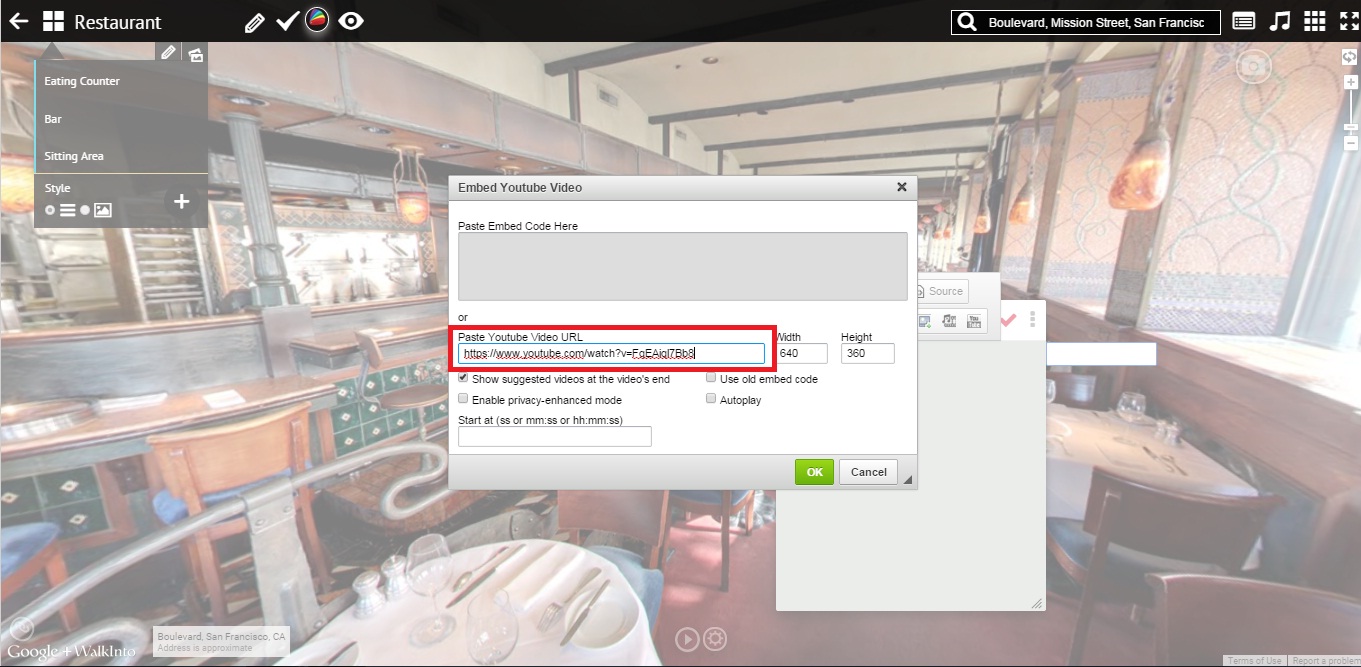The width and height of the screenshot is (1361, 667).
Task: Choose the image thumbnail style under Style
Action: point(102,210)
